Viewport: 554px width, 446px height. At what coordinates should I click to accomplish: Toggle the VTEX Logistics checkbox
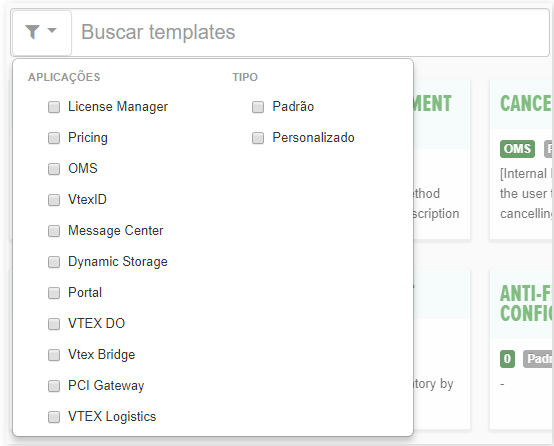(x=54, y=417)
